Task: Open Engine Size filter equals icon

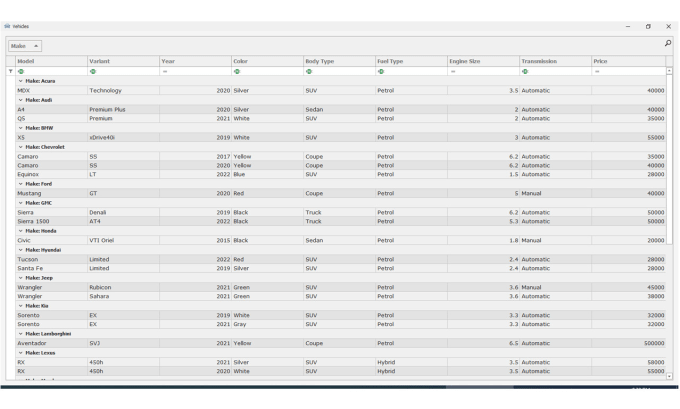Action: coord(453,71)
